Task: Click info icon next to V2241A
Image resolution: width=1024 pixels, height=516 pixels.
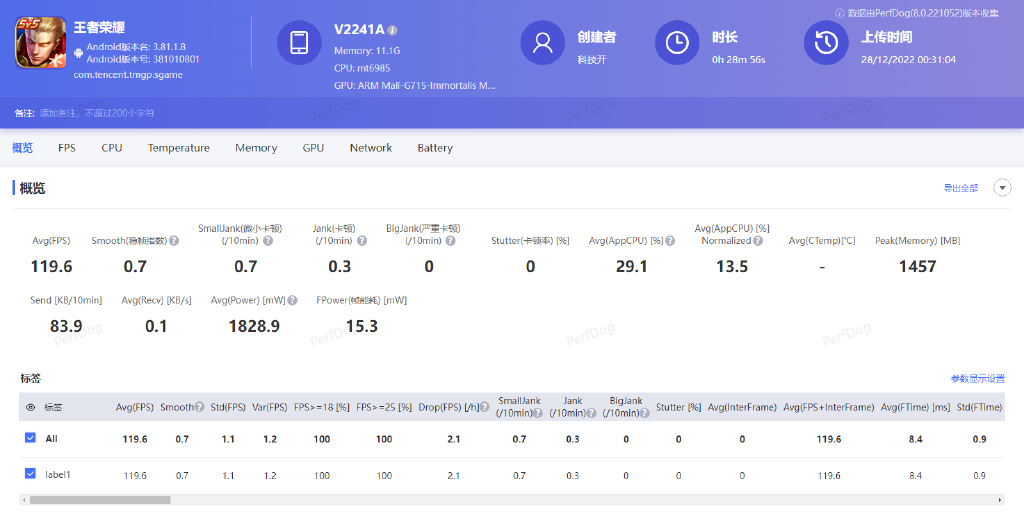Action: pos(392,30)
